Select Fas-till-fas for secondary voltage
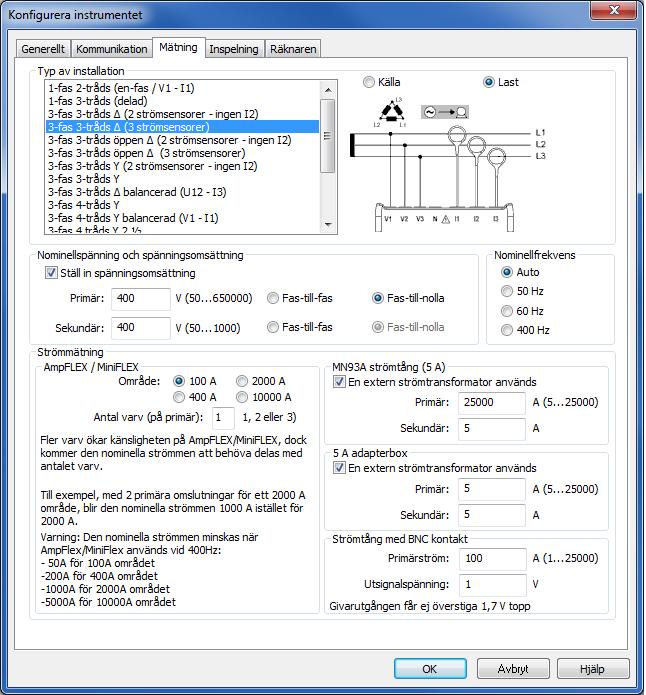The image size is (646, 695). point(273,328)
